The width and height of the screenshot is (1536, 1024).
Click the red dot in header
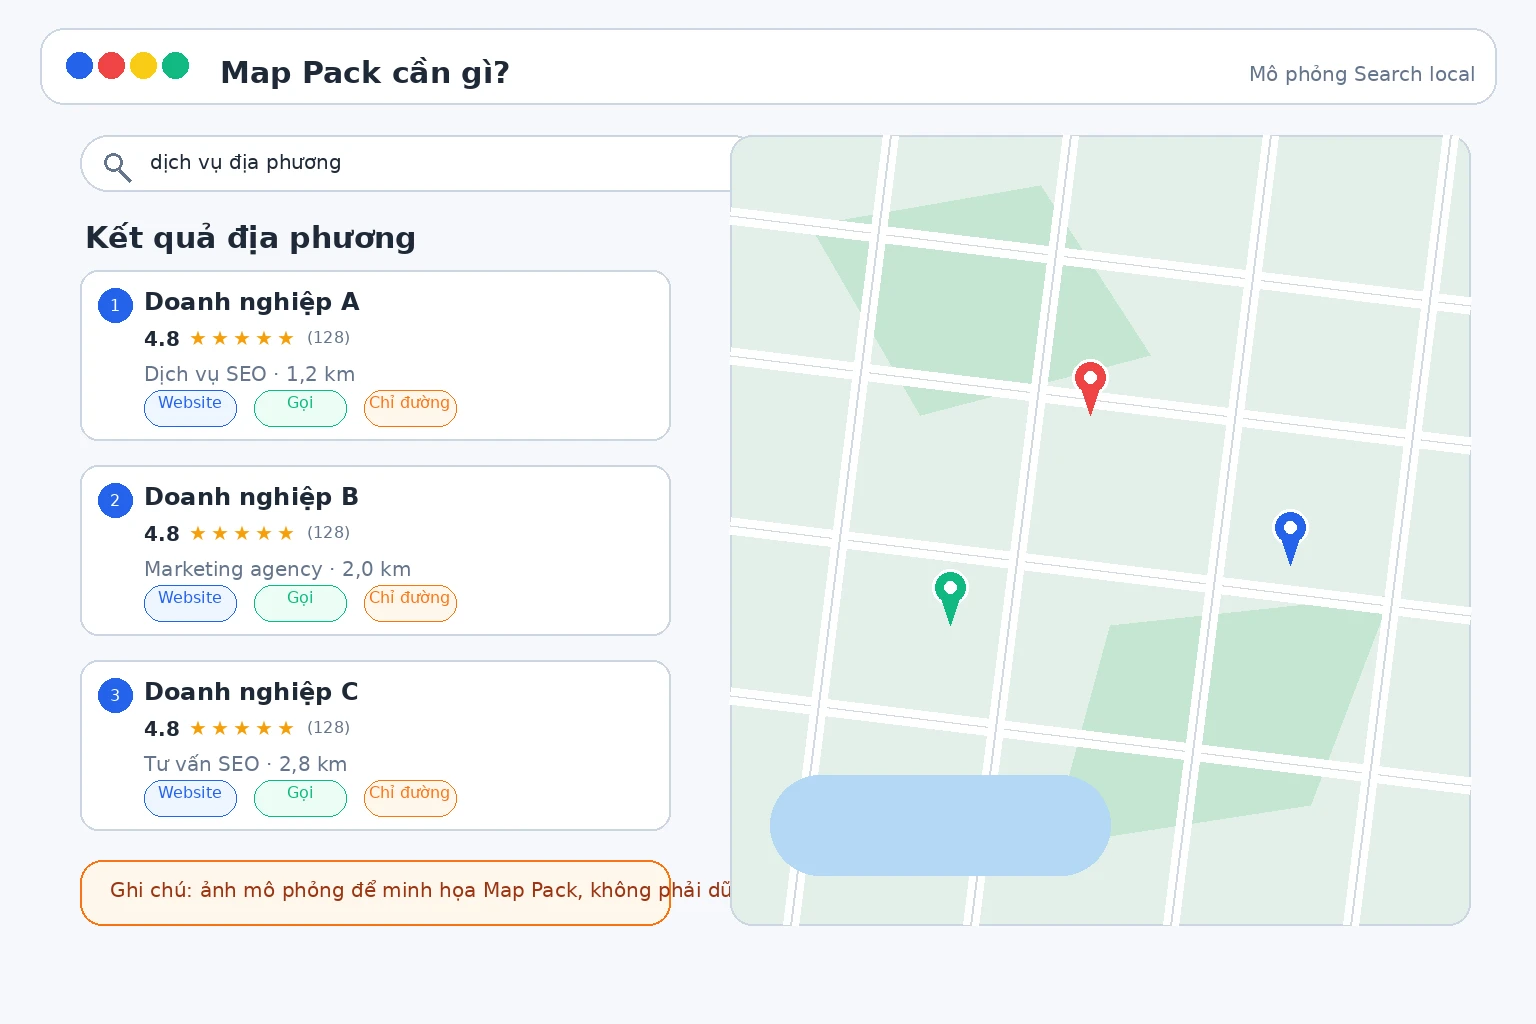(112, 65)
